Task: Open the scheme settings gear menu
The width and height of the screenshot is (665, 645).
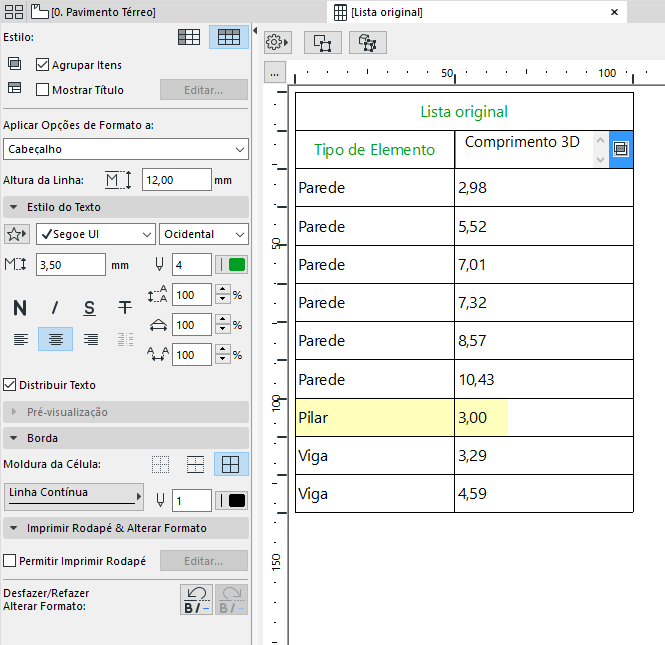Action: coord(277,42)
